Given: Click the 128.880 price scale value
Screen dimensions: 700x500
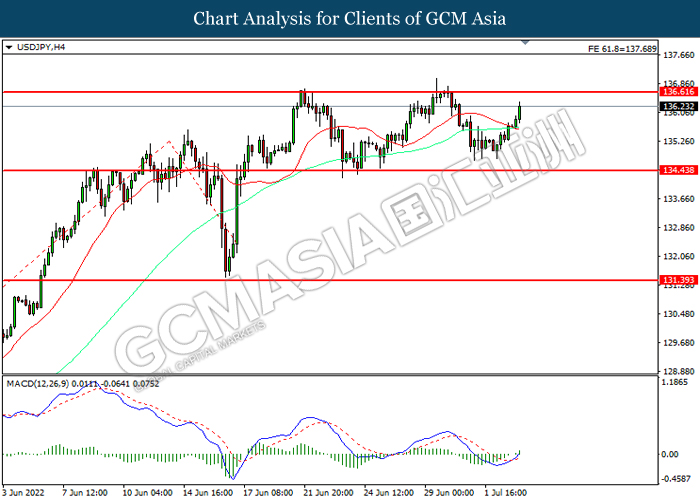Looking at the screenshot, I should [679, 371].
